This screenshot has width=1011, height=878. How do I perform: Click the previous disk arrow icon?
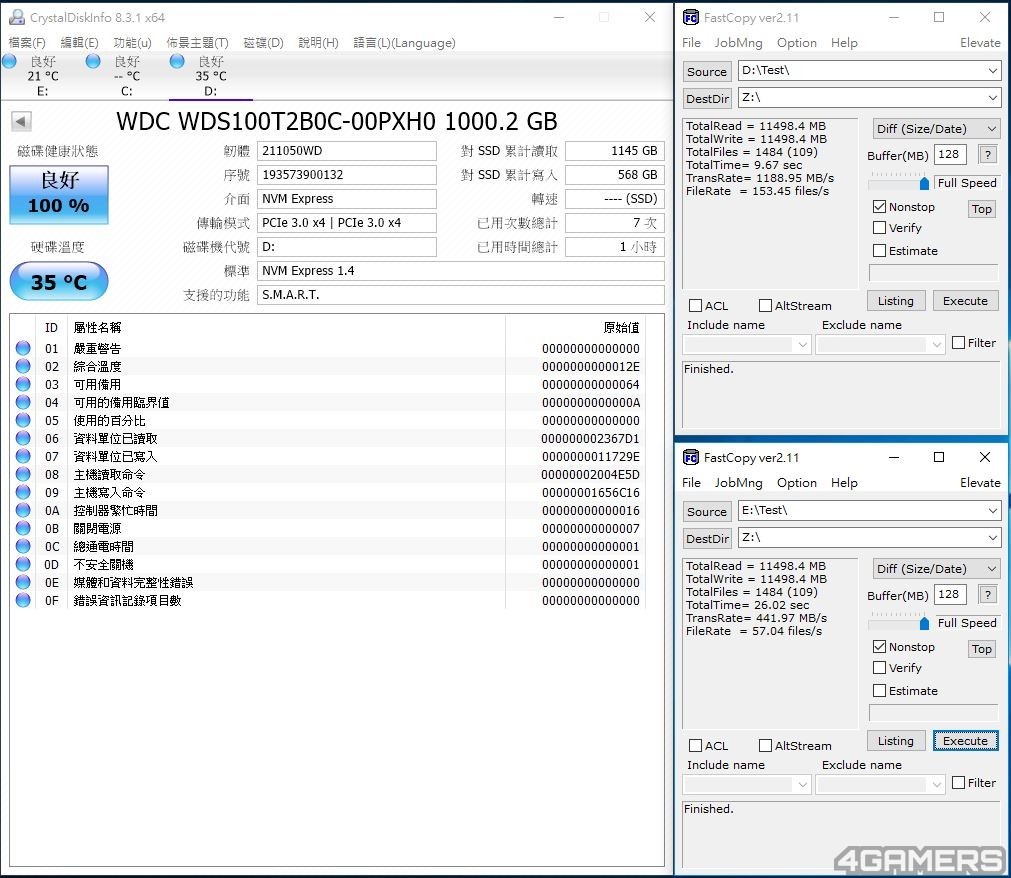click(21, 121)
